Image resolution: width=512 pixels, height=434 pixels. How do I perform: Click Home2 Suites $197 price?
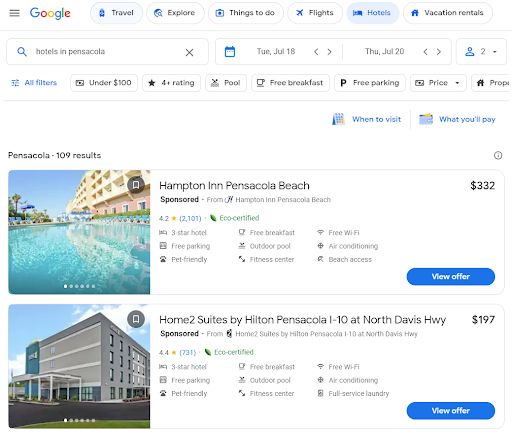tap(483, 320)
